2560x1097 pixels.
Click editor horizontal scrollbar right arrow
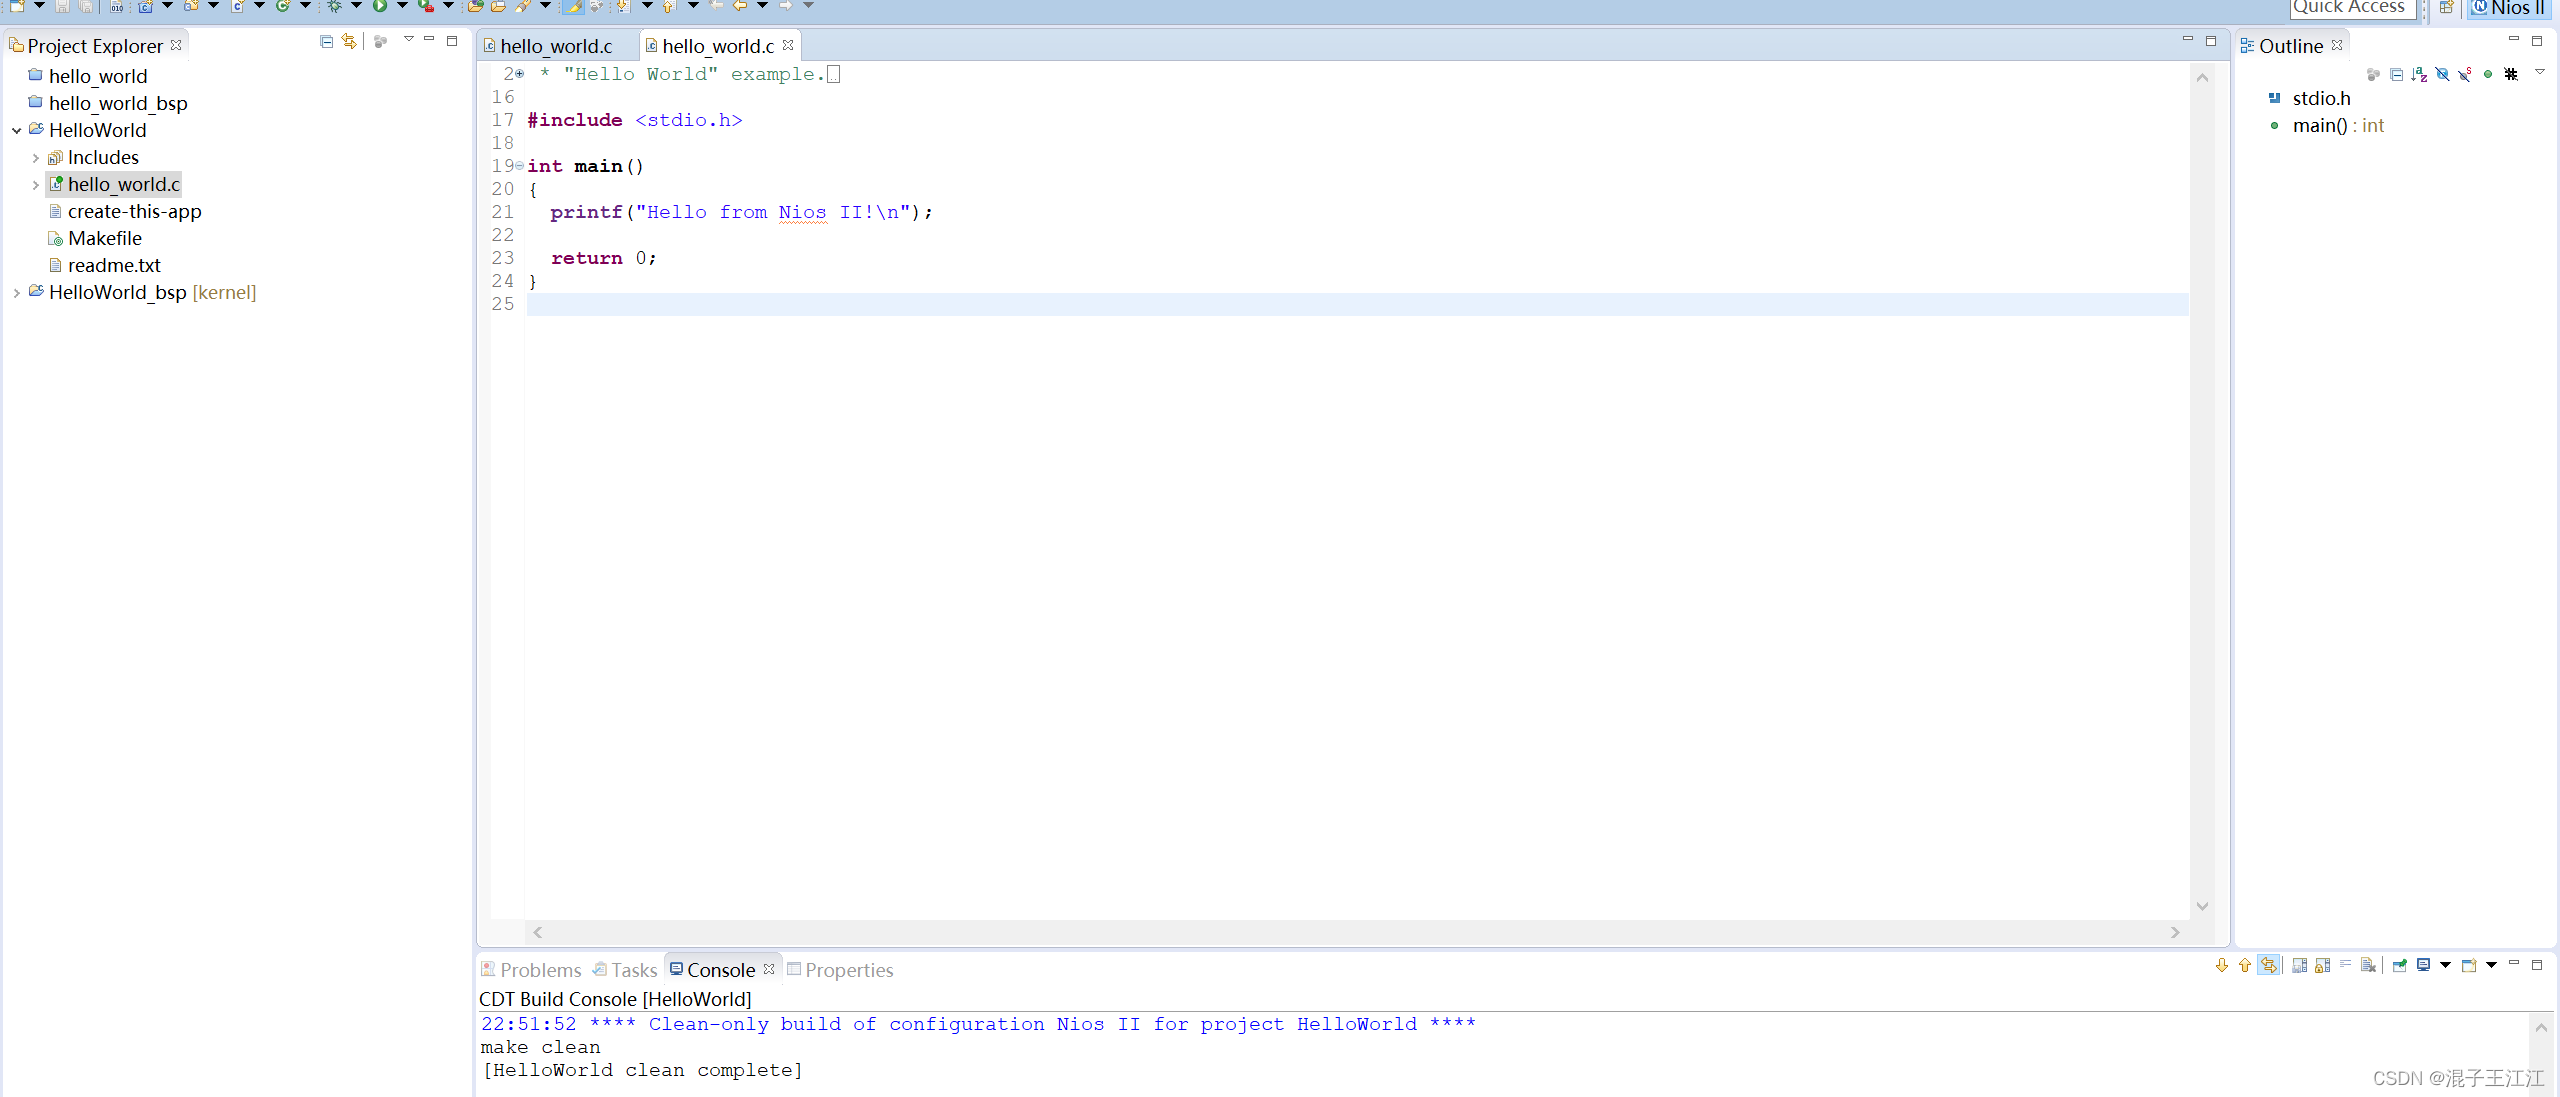pos(2175,932)
